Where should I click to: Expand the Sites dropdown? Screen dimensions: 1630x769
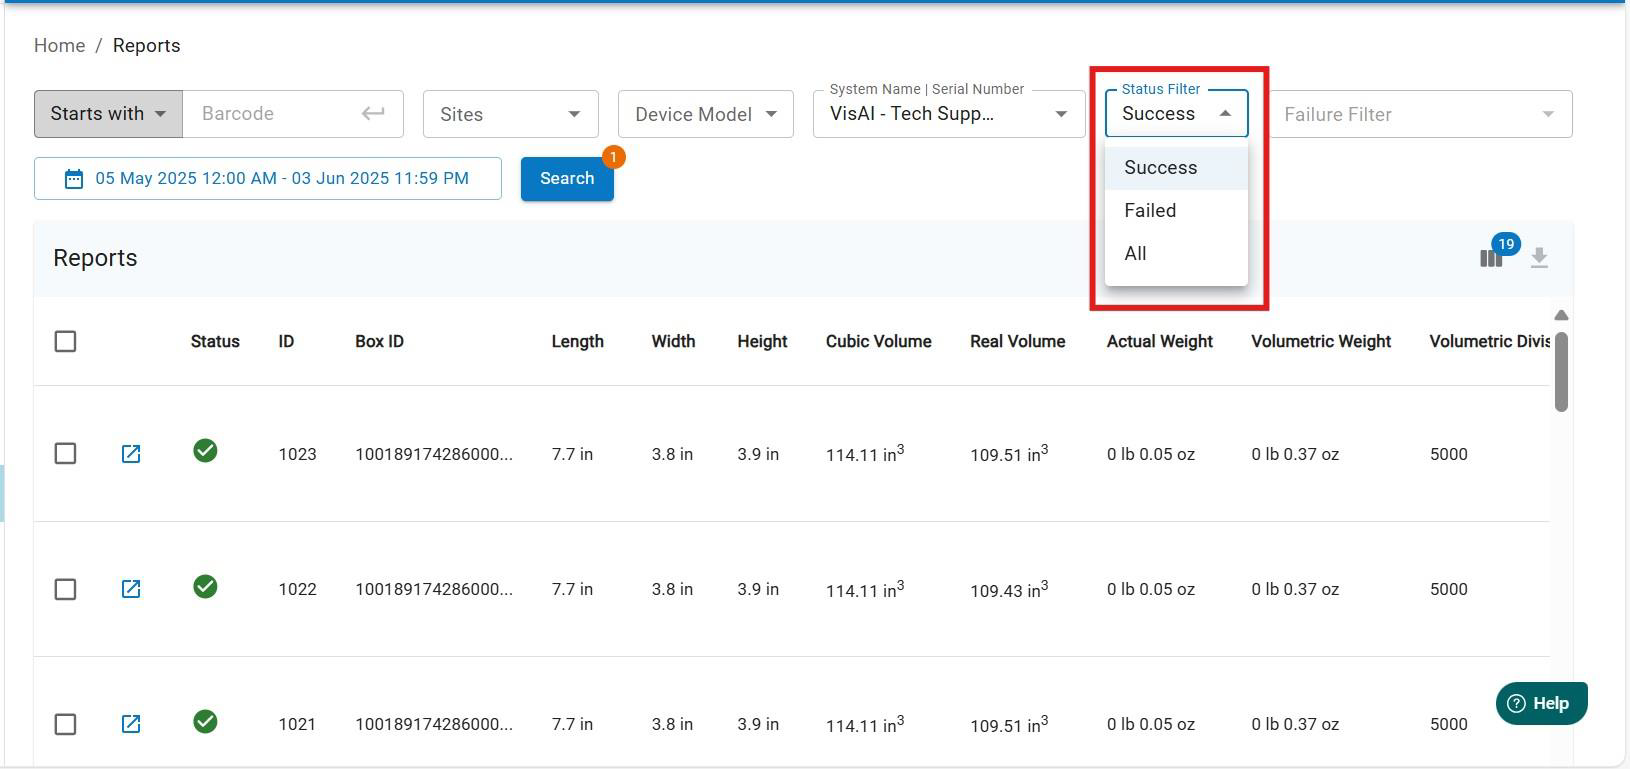tap(510, 114)
